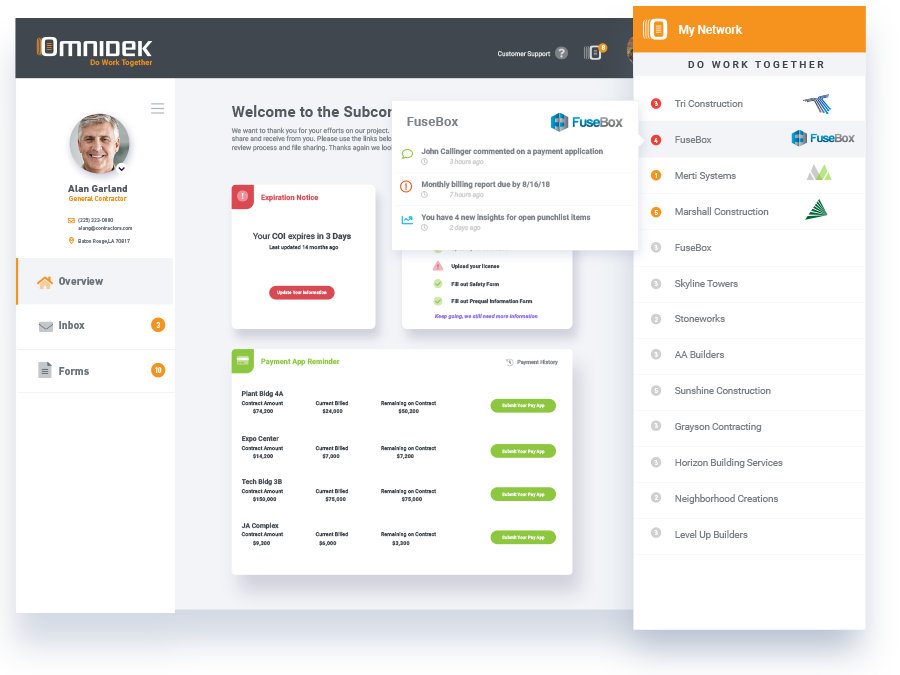Select Merti Systems in My Network
The height and width of the screenshot is (675, 900).
point(750,176)
